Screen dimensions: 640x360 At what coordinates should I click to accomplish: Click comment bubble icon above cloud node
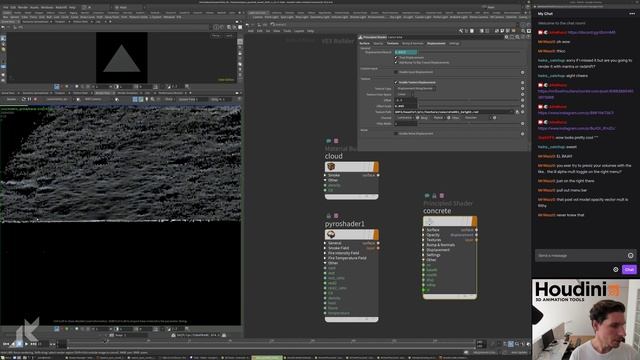(329, 141)
